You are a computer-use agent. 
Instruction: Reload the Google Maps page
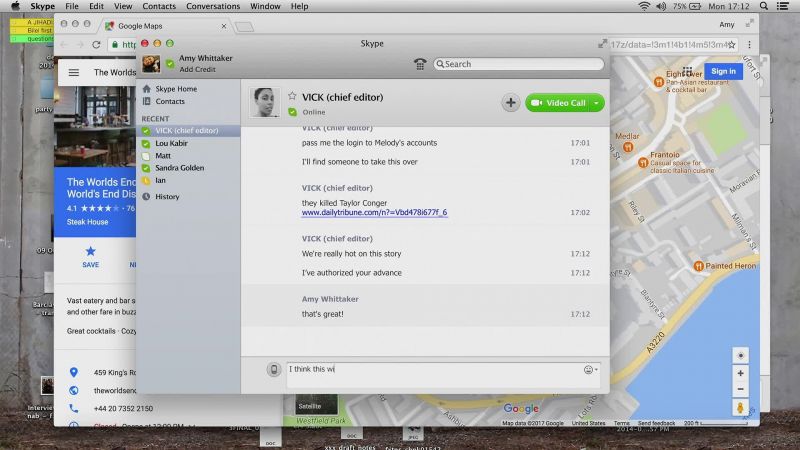tap(96, 45)
